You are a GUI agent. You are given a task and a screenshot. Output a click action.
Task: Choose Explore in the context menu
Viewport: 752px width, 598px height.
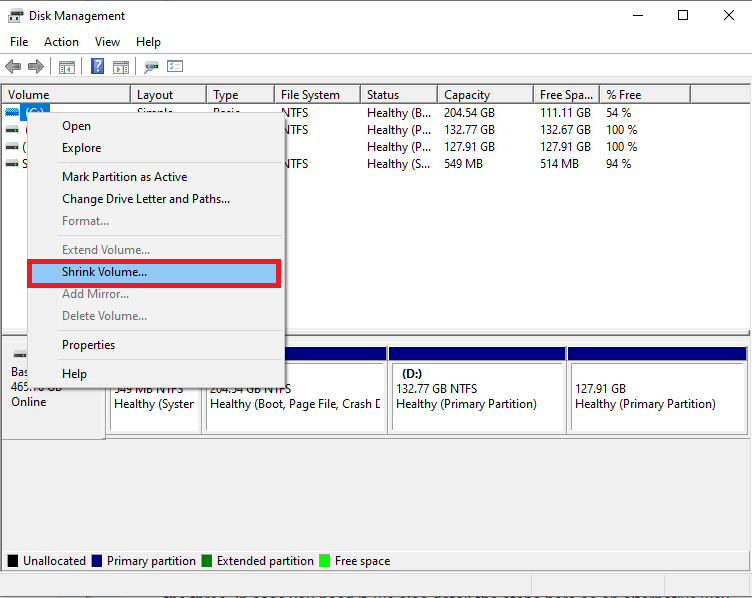pos(81,148)
